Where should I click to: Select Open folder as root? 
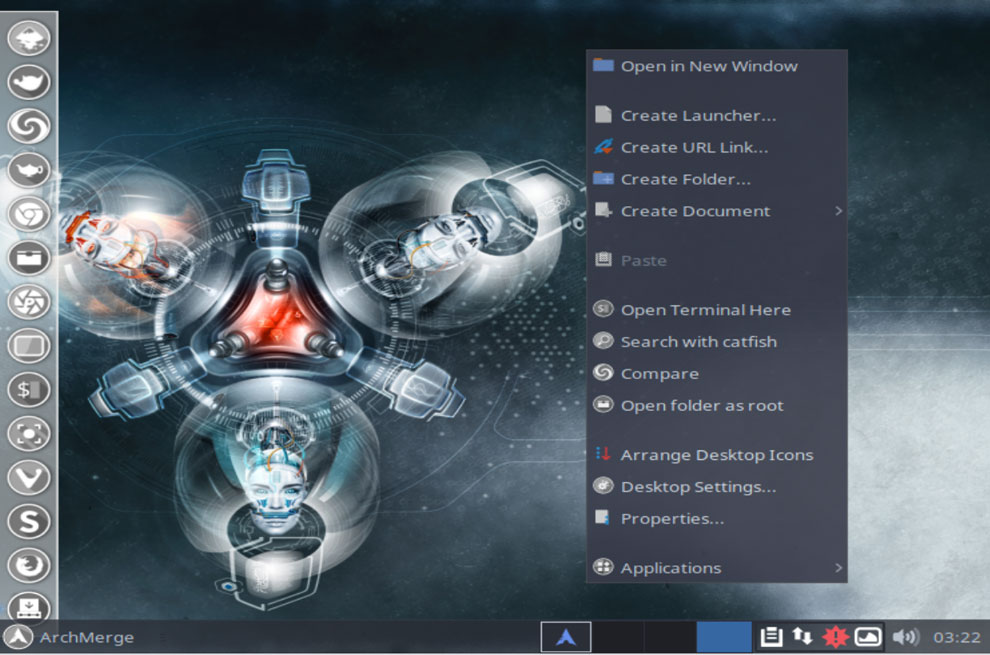[717, 406]
